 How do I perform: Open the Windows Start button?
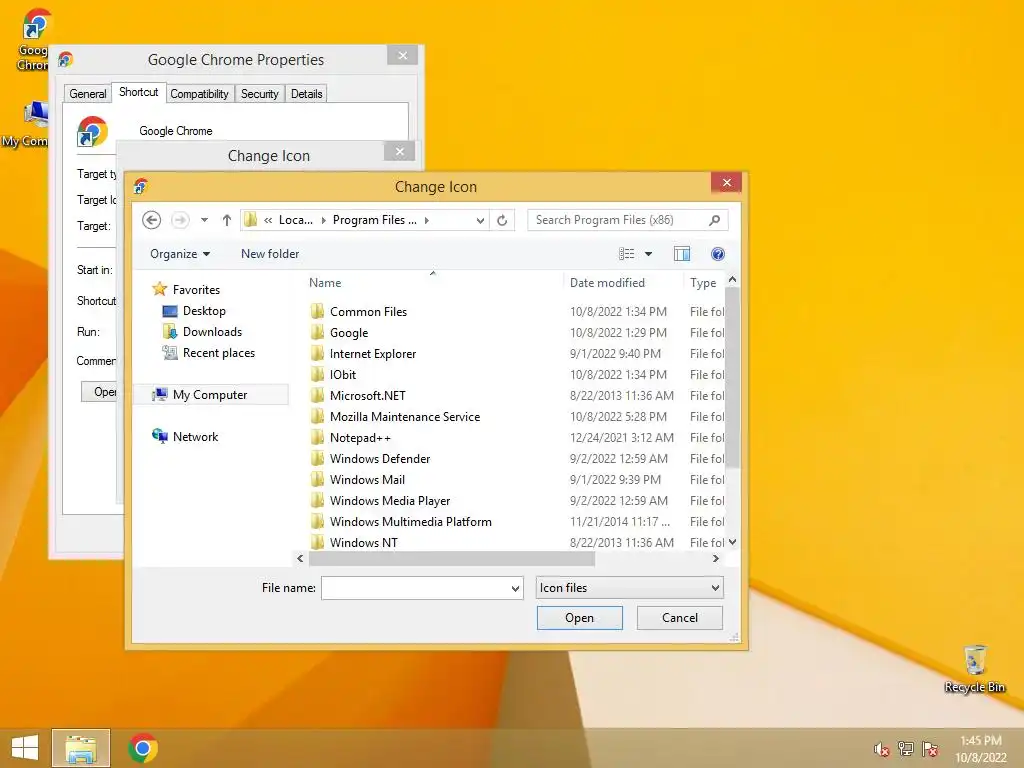(x=24, y=748)
